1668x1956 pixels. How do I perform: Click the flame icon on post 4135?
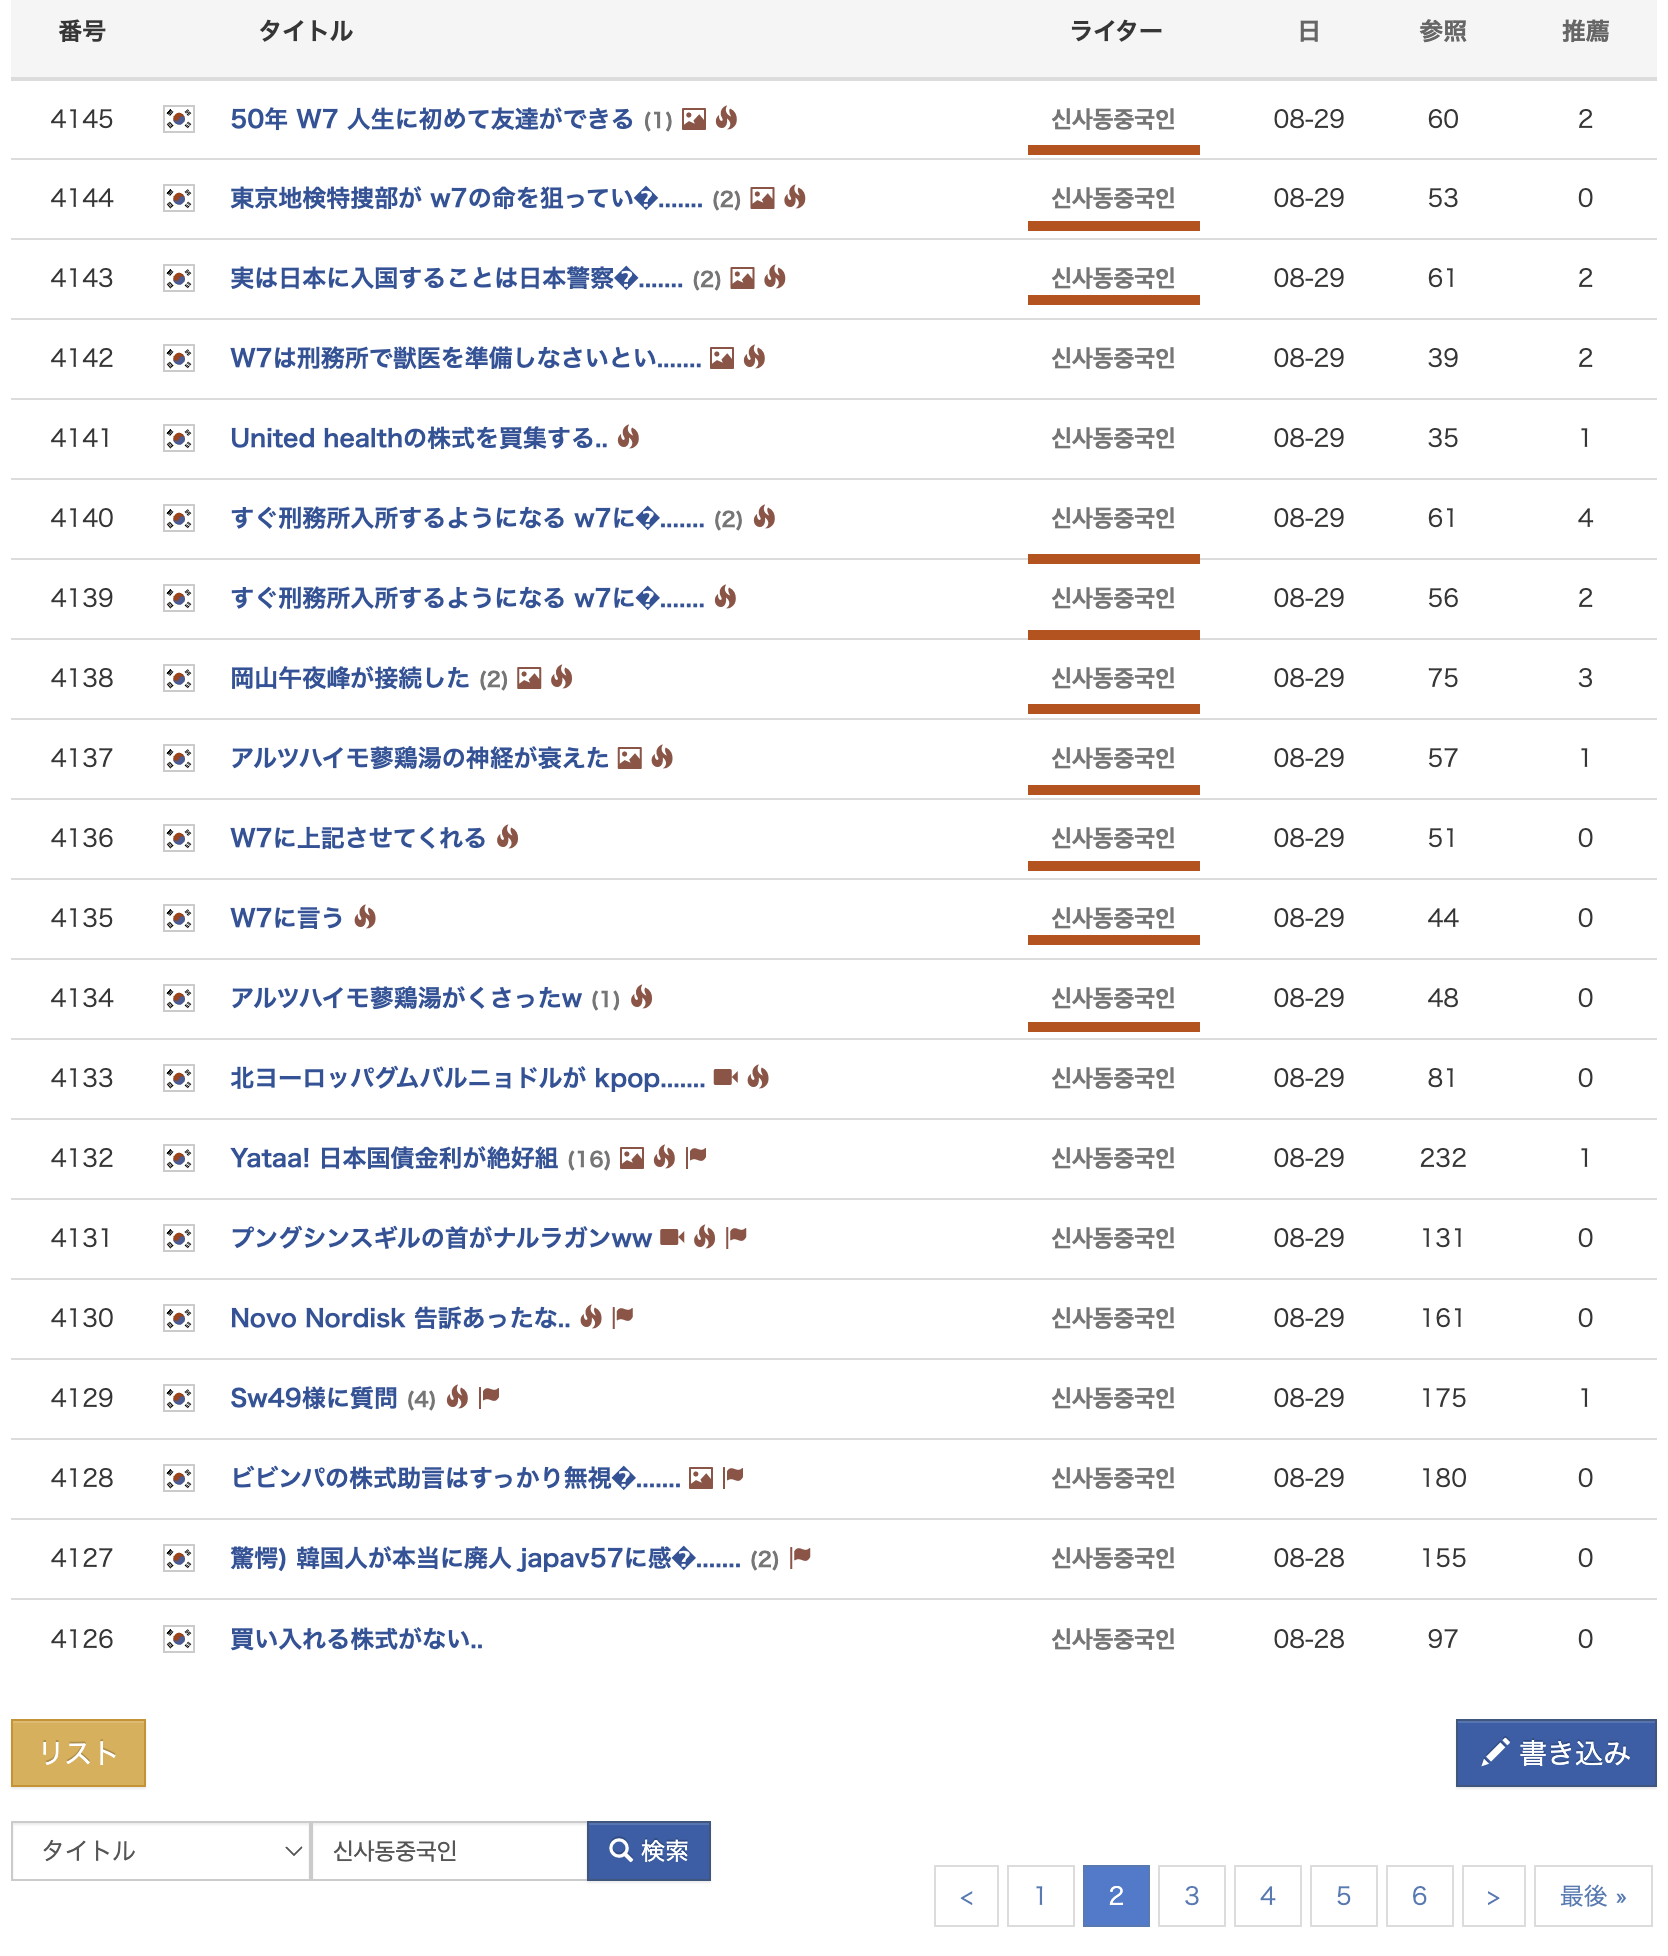(x=365, y=917)
